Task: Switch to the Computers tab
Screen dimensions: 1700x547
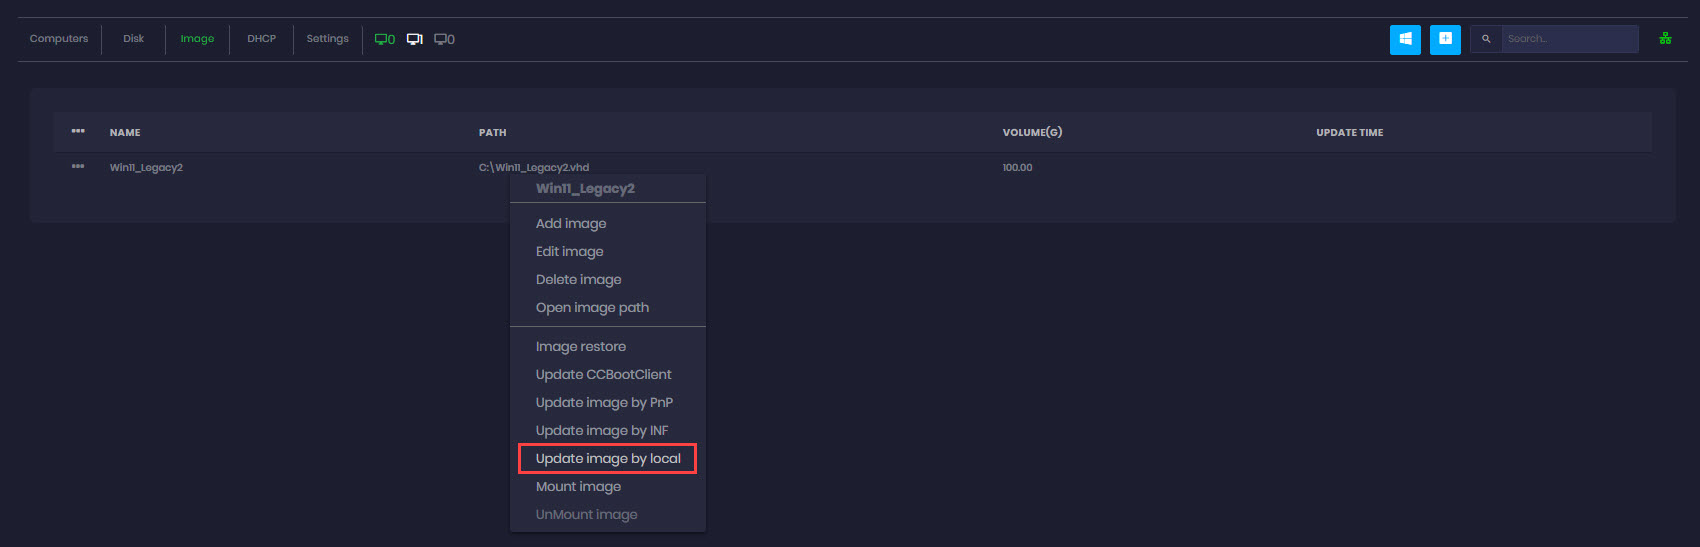Action: coord(59,39)
